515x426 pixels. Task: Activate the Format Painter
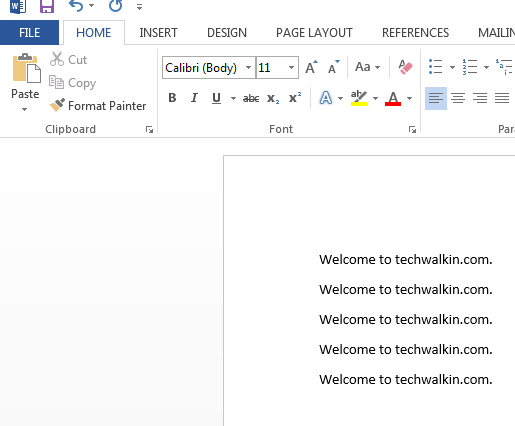98,106
